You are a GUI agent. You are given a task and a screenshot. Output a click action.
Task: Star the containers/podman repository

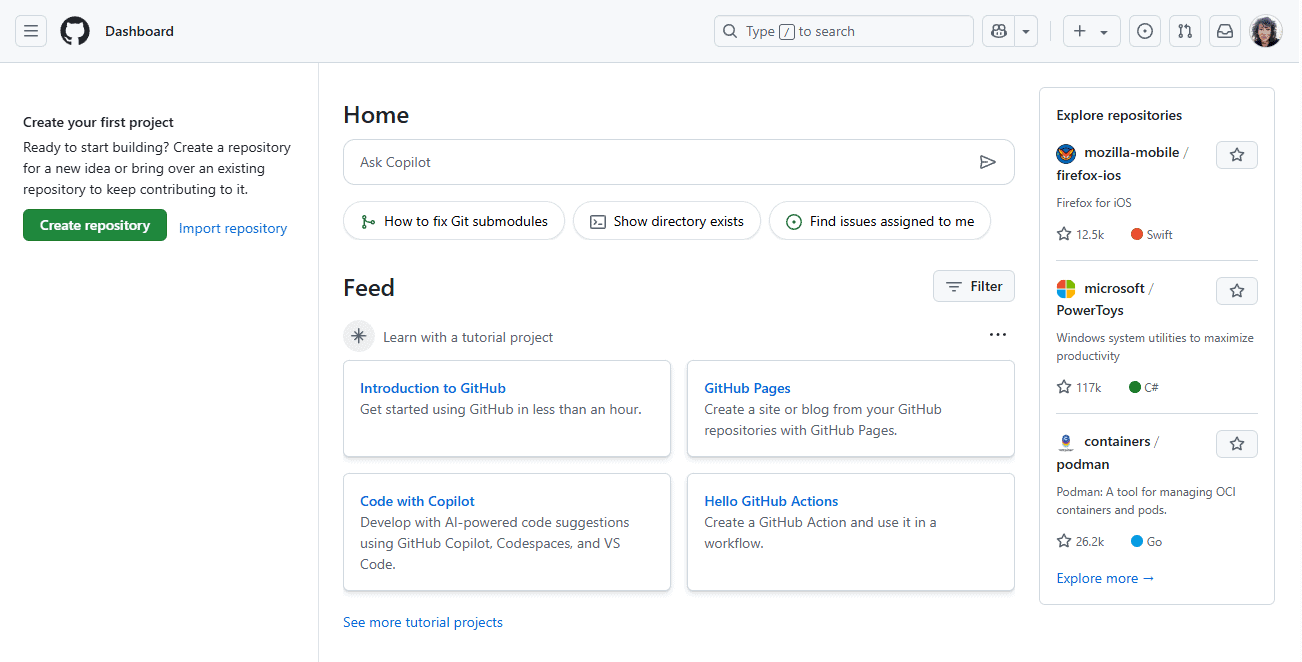1236,443
